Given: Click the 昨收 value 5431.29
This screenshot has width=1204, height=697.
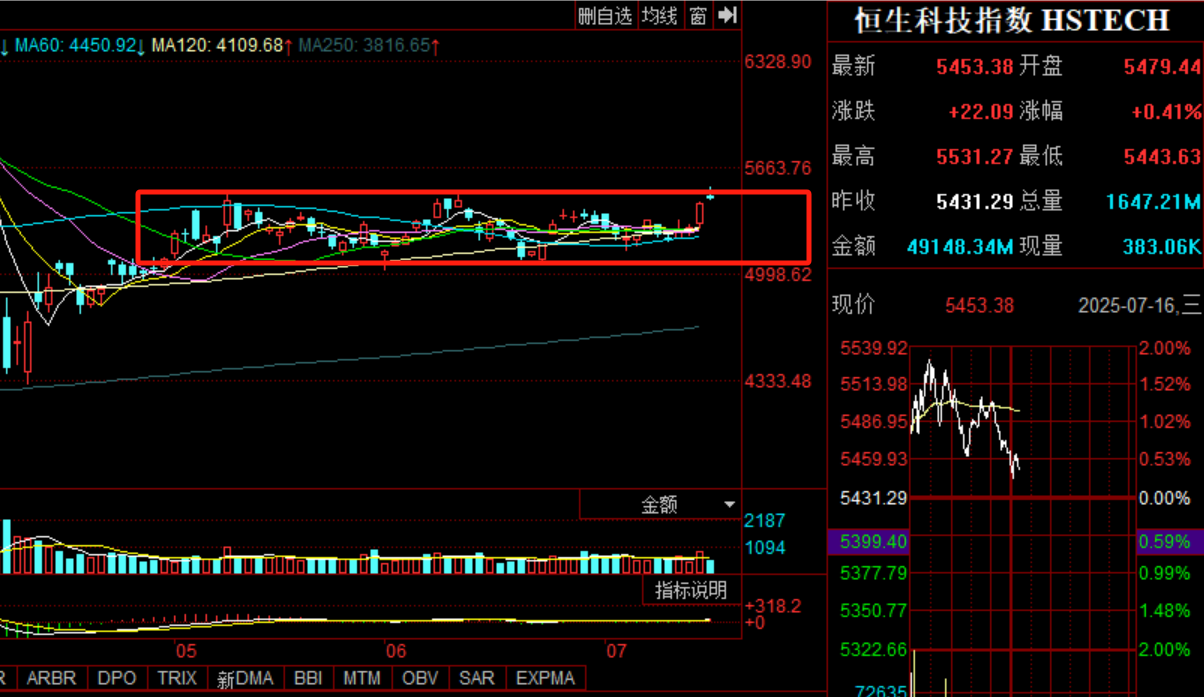Looking at the screenshot, I should (x=975, y=202).
